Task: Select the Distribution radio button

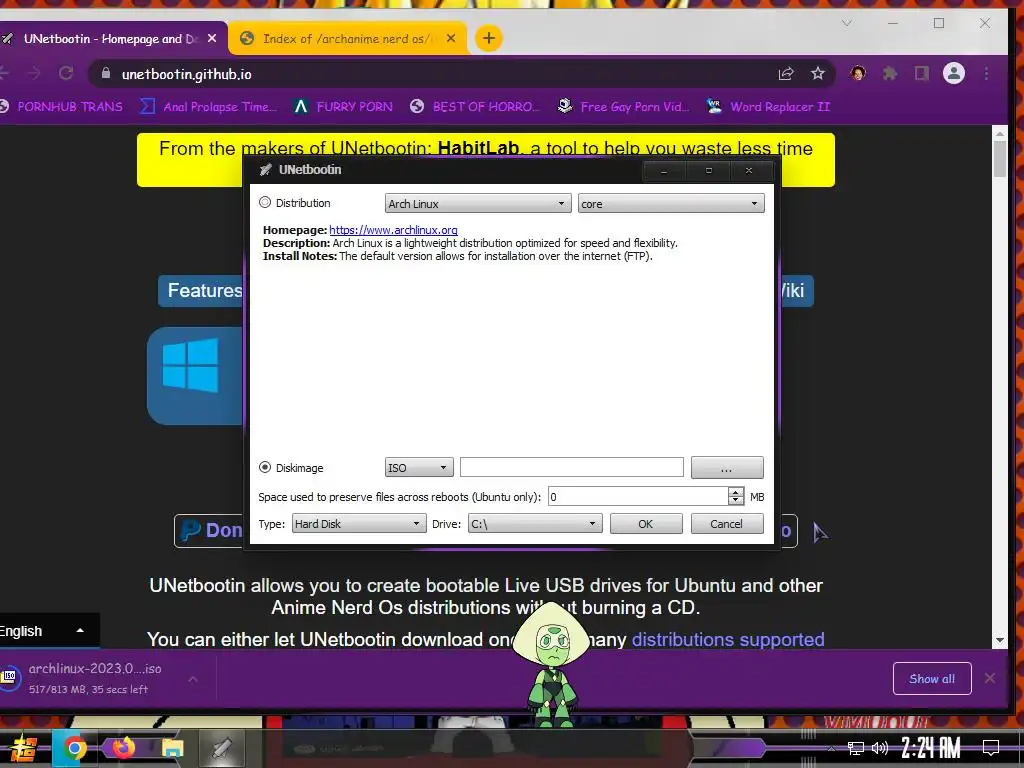Action: 264,202
